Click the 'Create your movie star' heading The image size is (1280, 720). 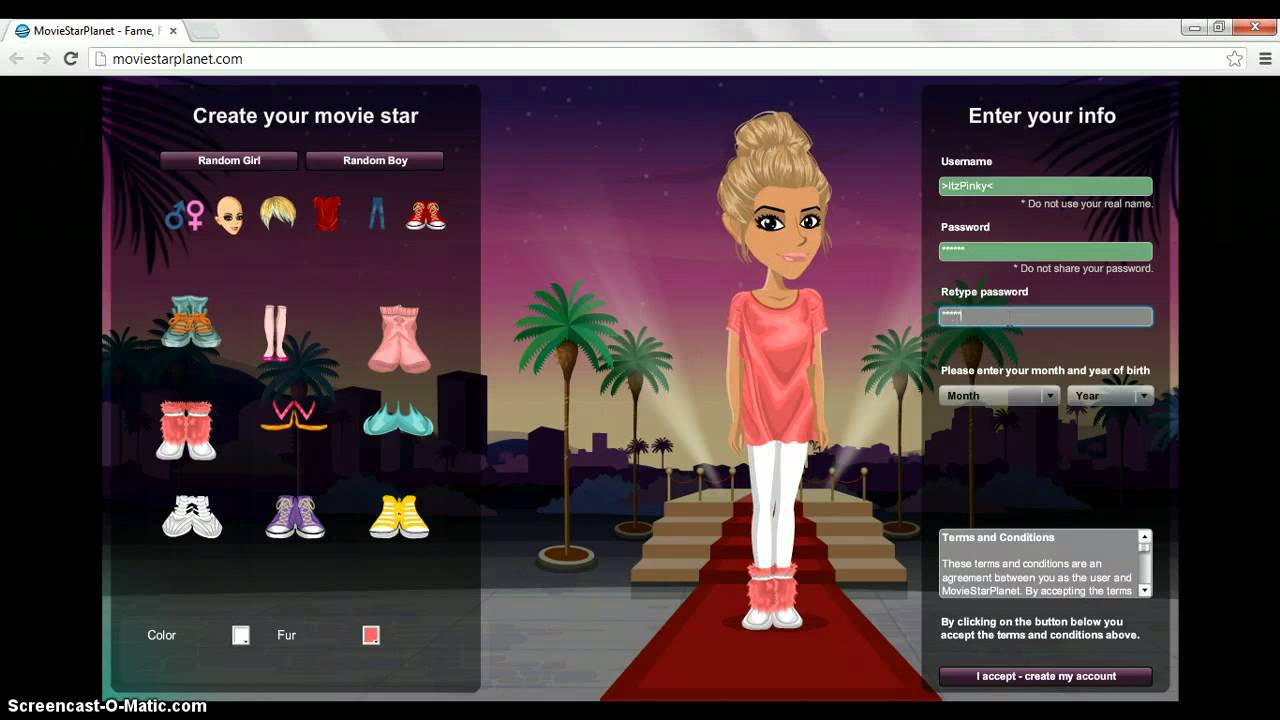pos(305,116)
